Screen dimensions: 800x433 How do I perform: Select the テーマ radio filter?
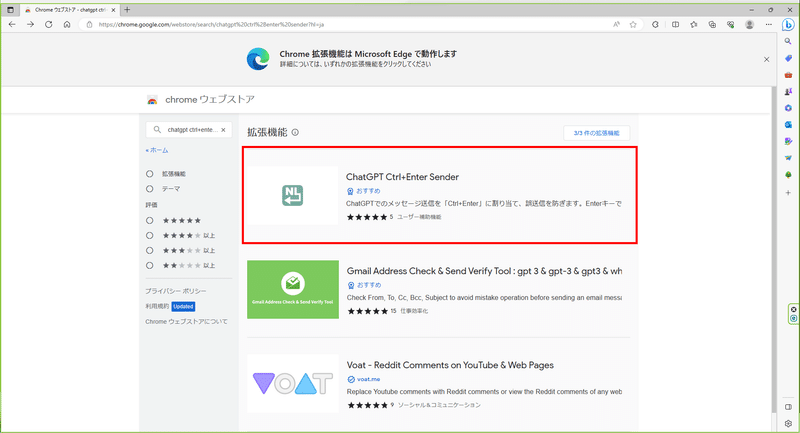pos(149,189)
